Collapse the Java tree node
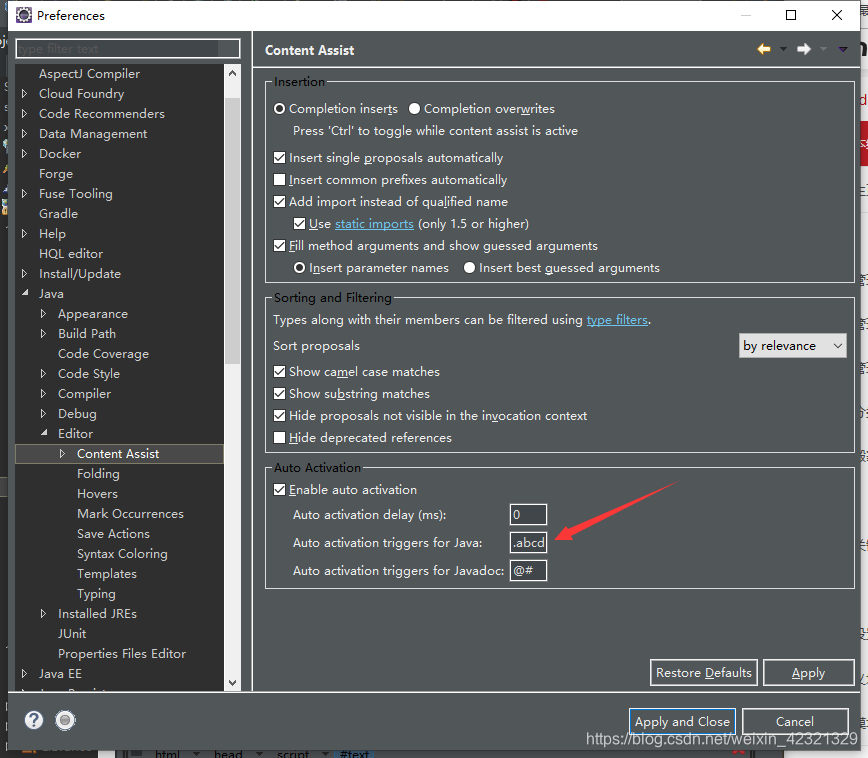This screenshot has height=758, width=868. click(x=25, y=293)
